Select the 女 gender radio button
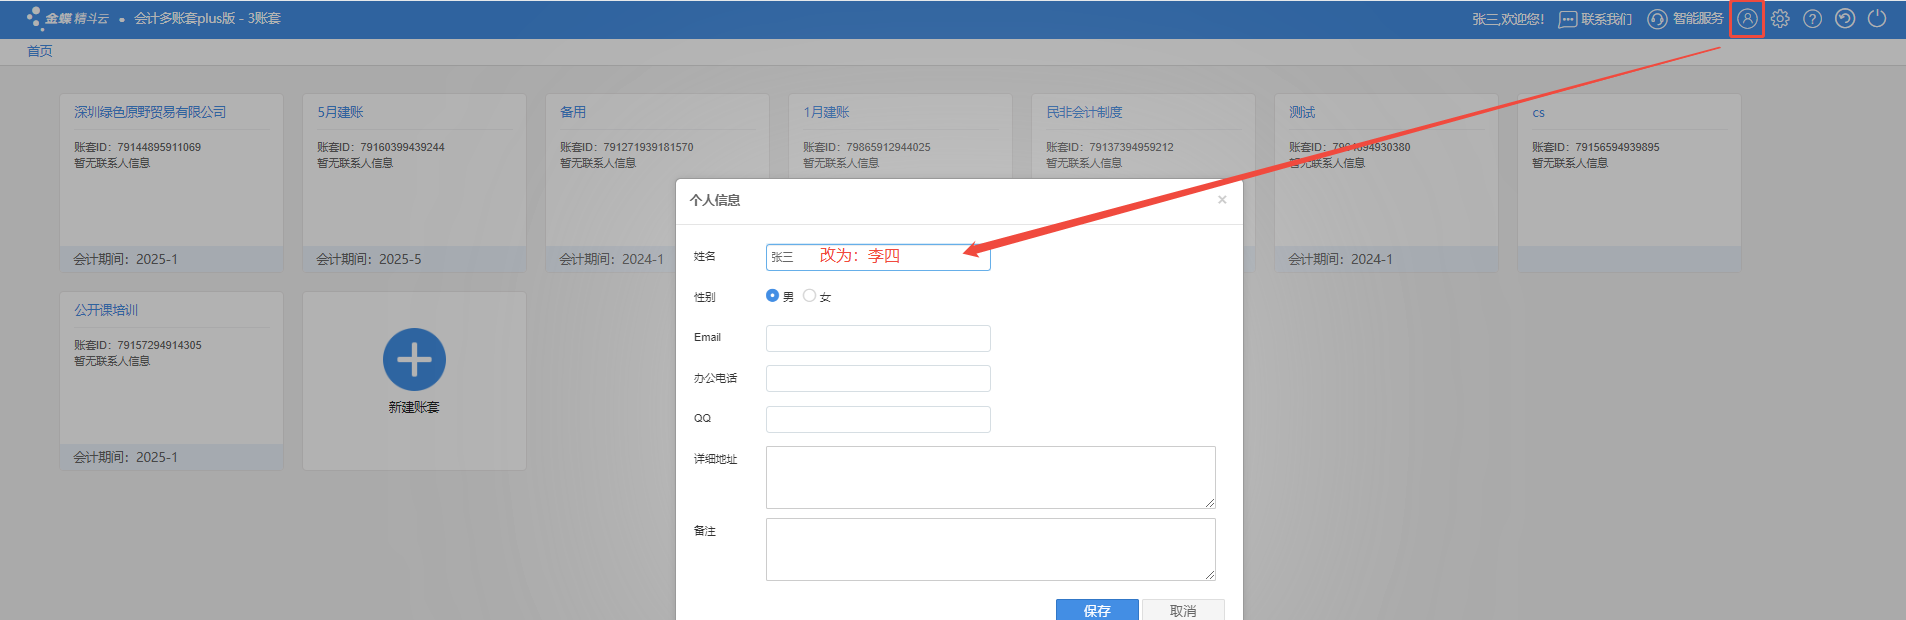The width and height of the screenshot is (1906, 620). pos(809,296)
